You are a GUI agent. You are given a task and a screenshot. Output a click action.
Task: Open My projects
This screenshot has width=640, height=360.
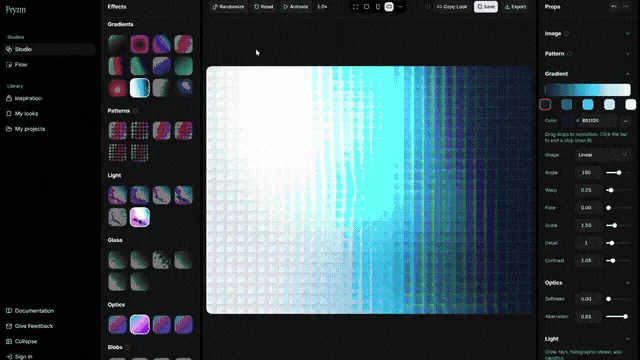[x=49, y=129]
